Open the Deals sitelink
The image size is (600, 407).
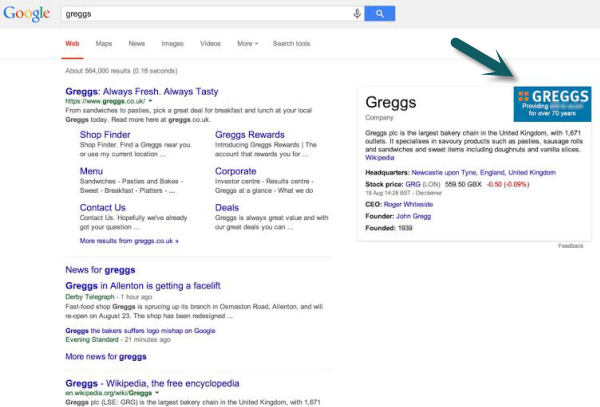coord(227,207)
